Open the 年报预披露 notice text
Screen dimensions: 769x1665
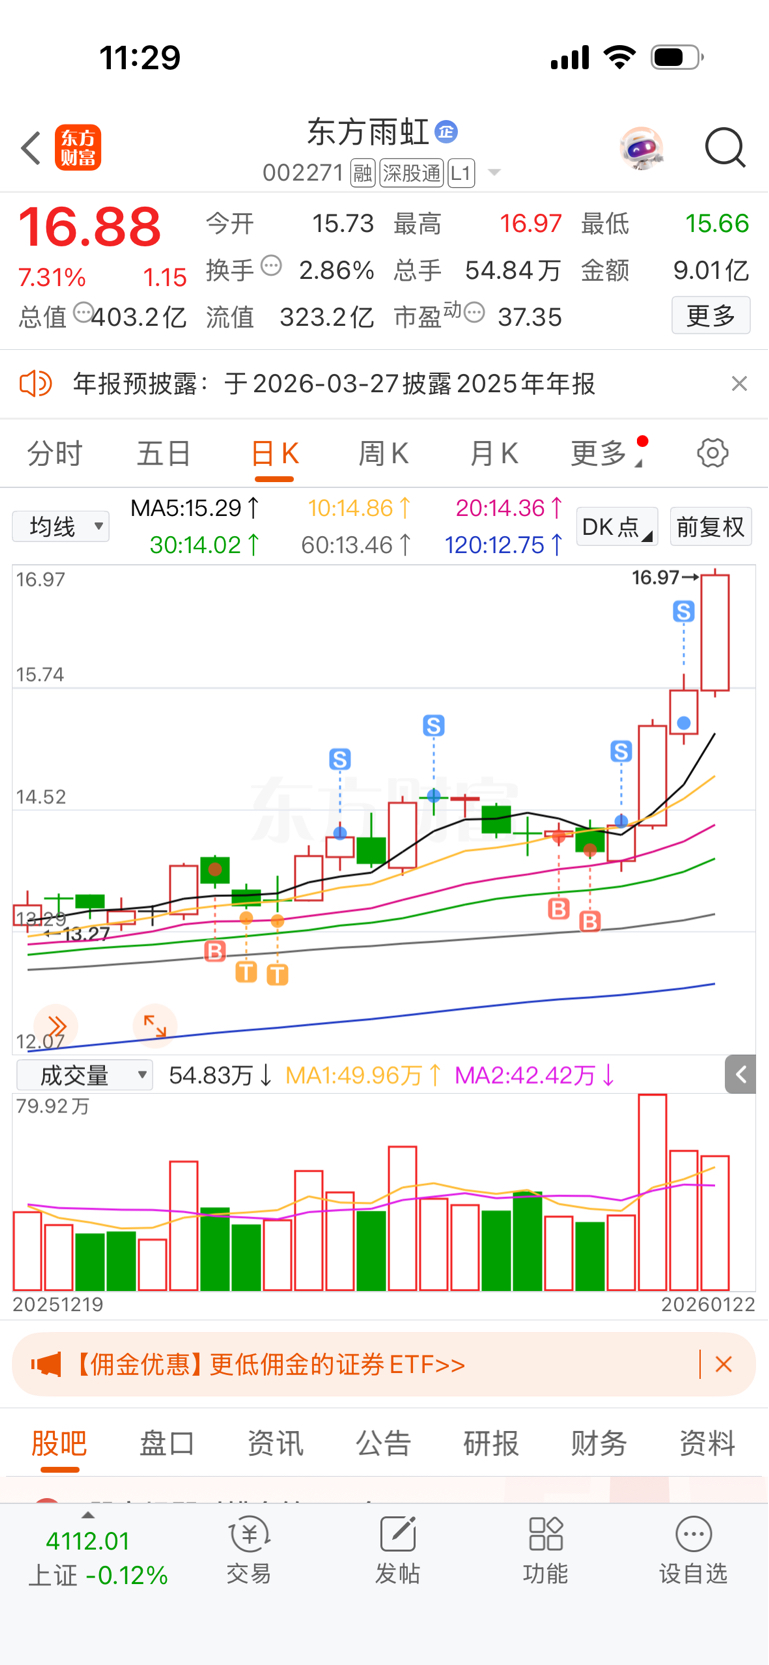point(334,384)
